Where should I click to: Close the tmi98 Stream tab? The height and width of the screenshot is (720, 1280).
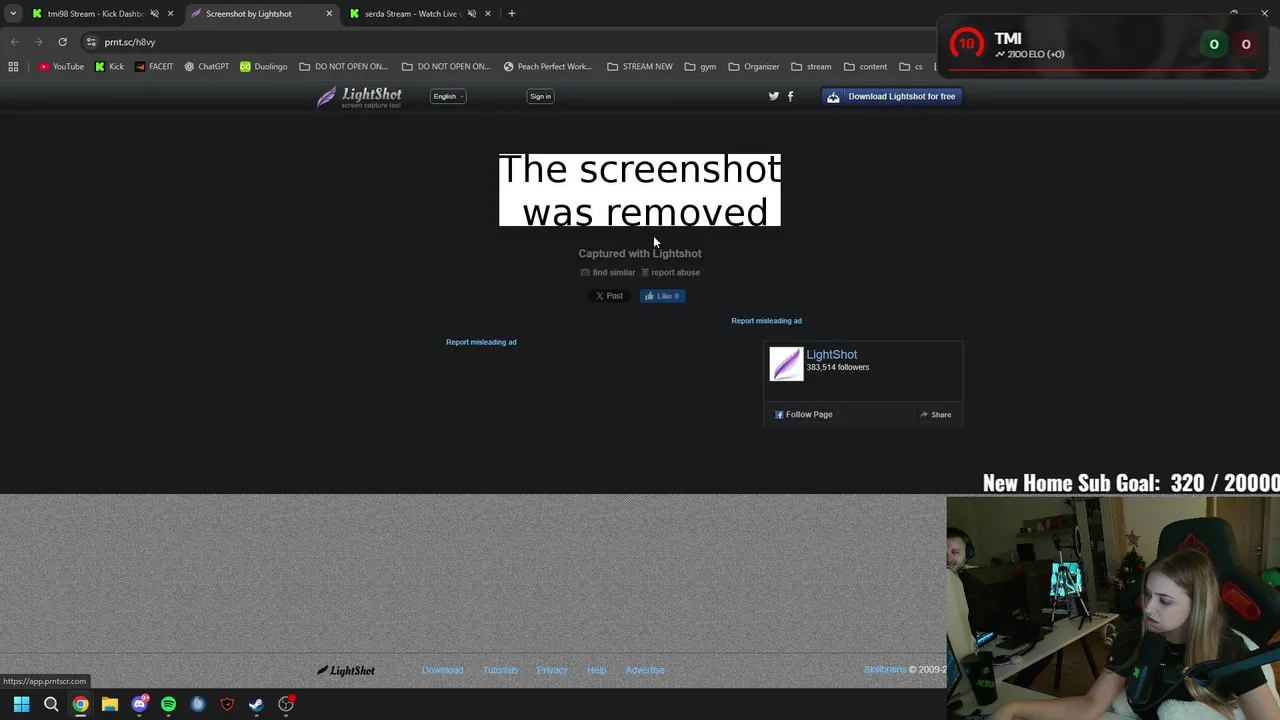(170, 14)
